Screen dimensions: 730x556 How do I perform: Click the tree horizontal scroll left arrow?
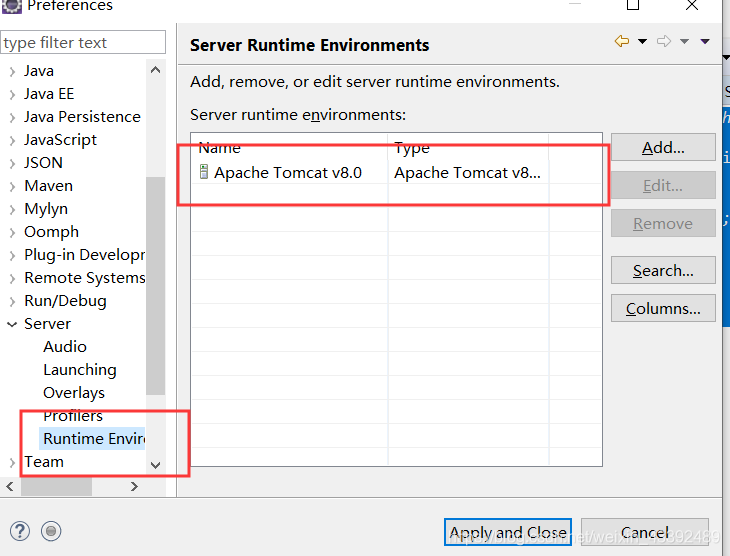[x=10, y=487]
